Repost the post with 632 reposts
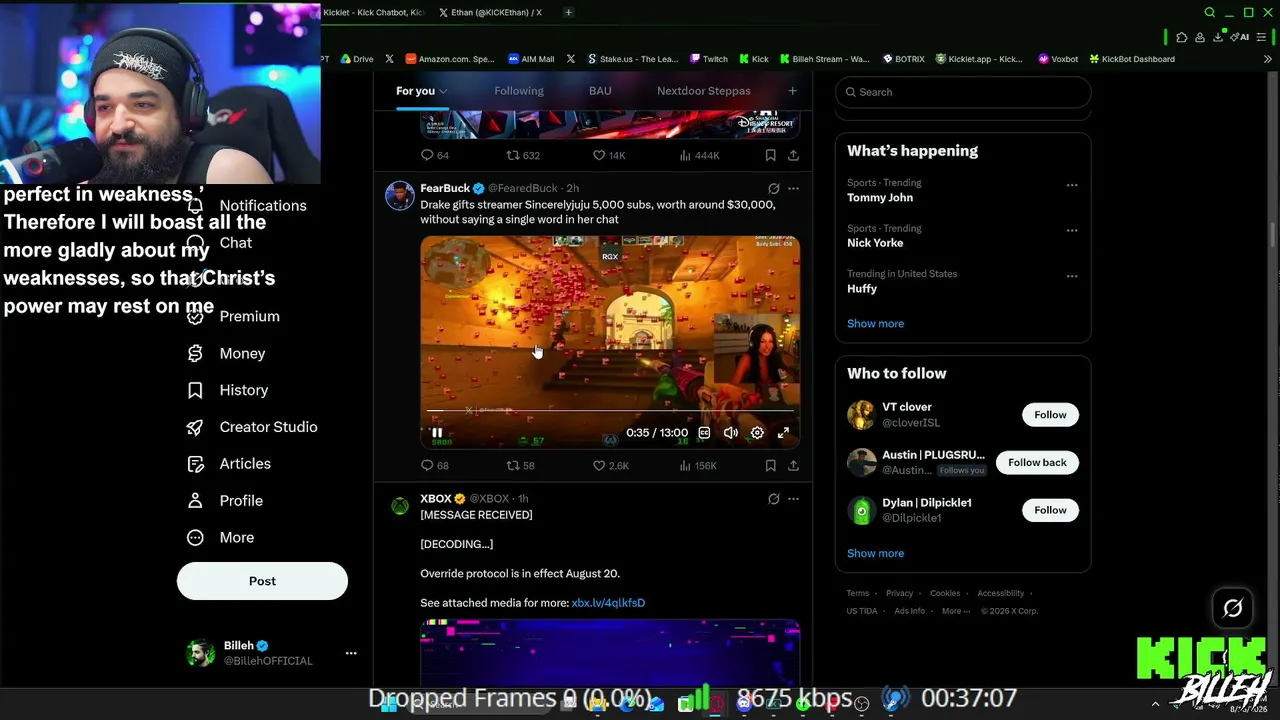 tap(523, 156)
